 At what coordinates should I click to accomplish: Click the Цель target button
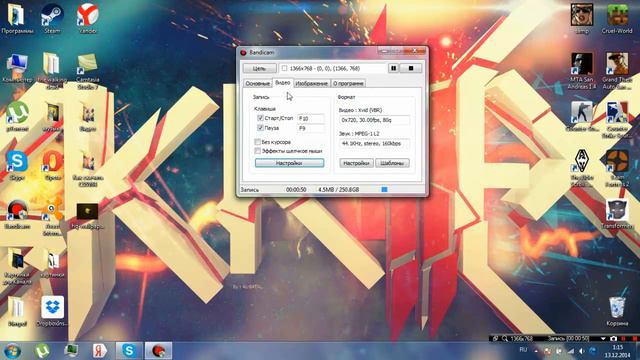pyautogui.click(x=260, y=68)
